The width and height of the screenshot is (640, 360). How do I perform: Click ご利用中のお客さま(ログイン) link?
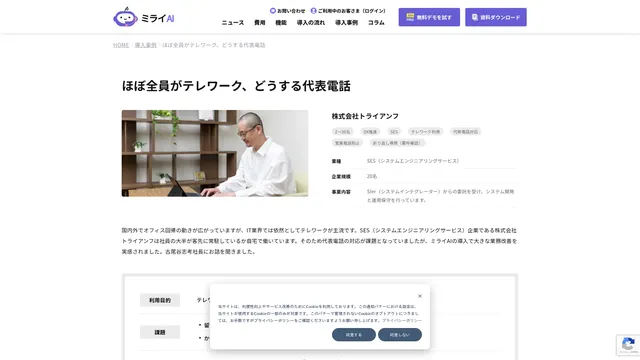coord(351,11)
